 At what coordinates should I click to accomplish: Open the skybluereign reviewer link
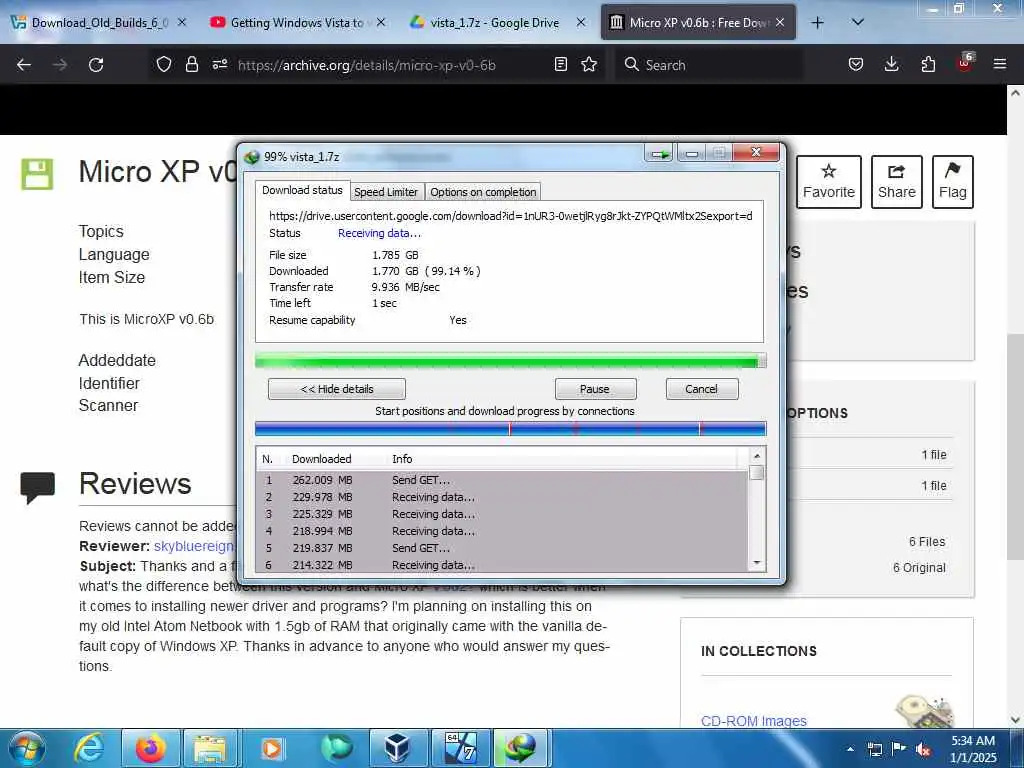tap(195, 546)
